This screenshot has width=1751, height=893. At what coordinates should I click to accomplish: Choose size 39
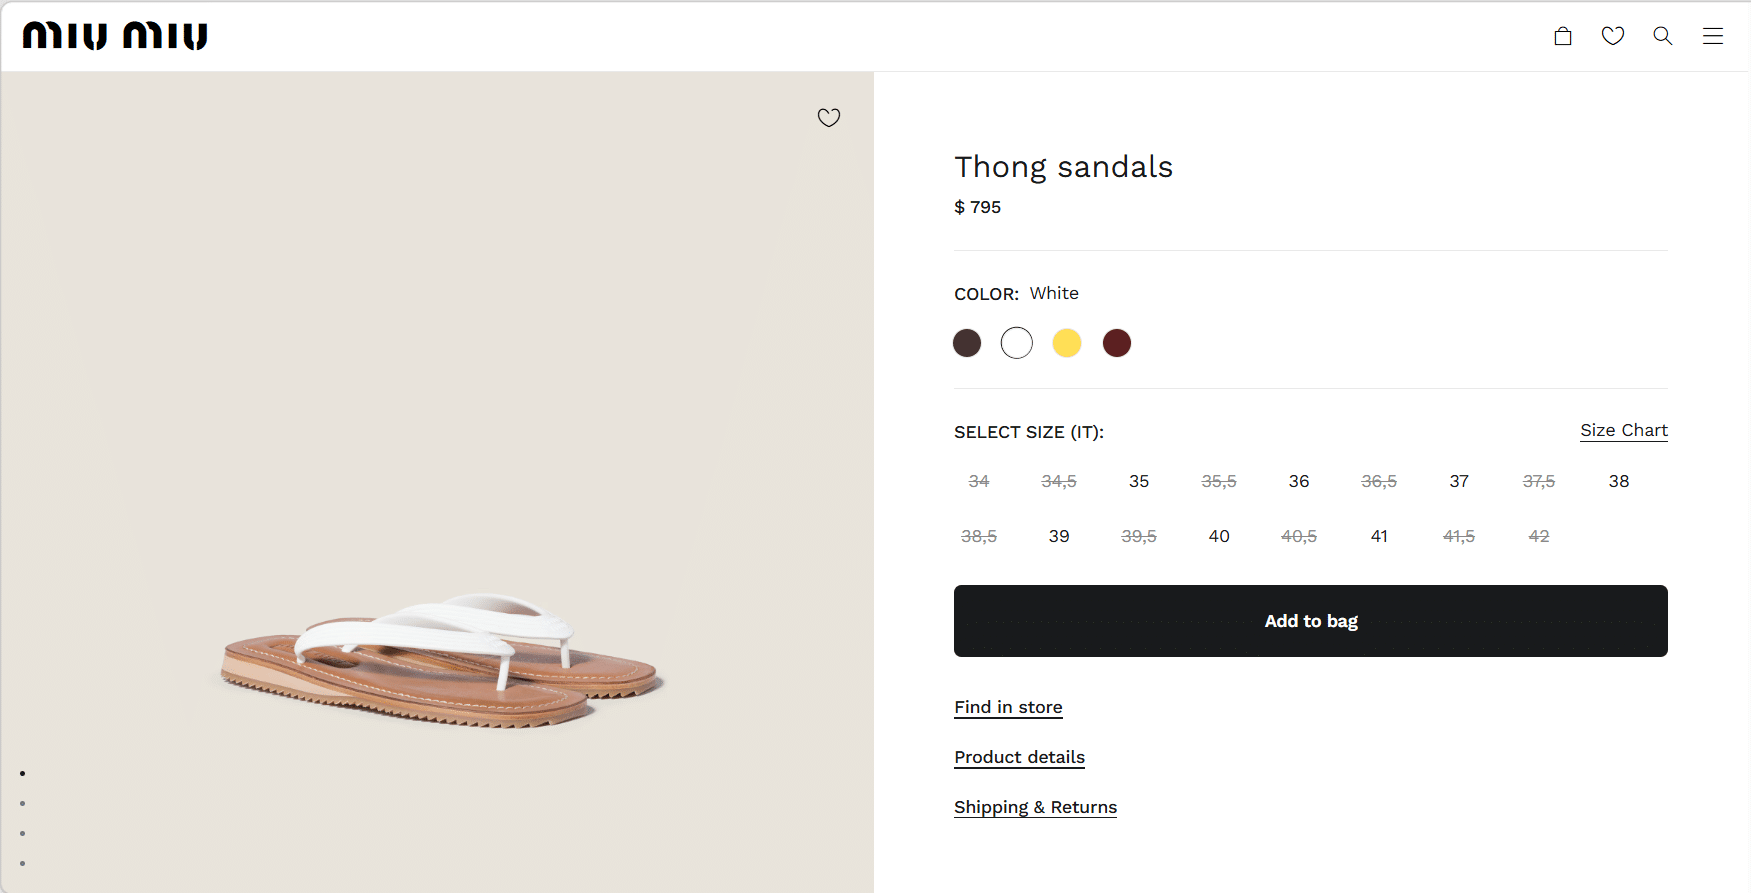pos(1059,536)
